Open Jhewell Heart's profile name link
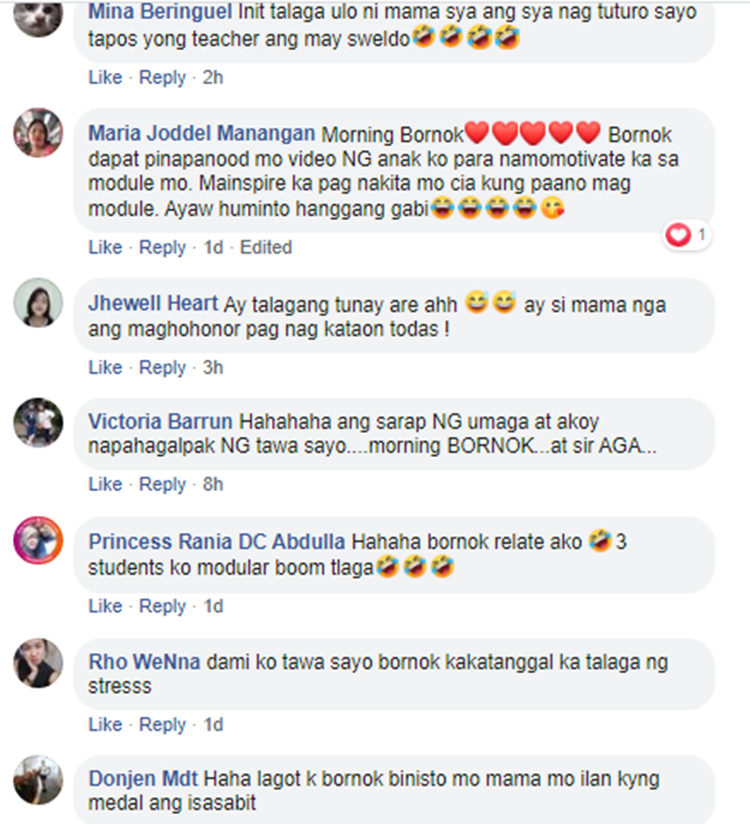This screenshot has width=750, height=824. [x=153, y=303]
